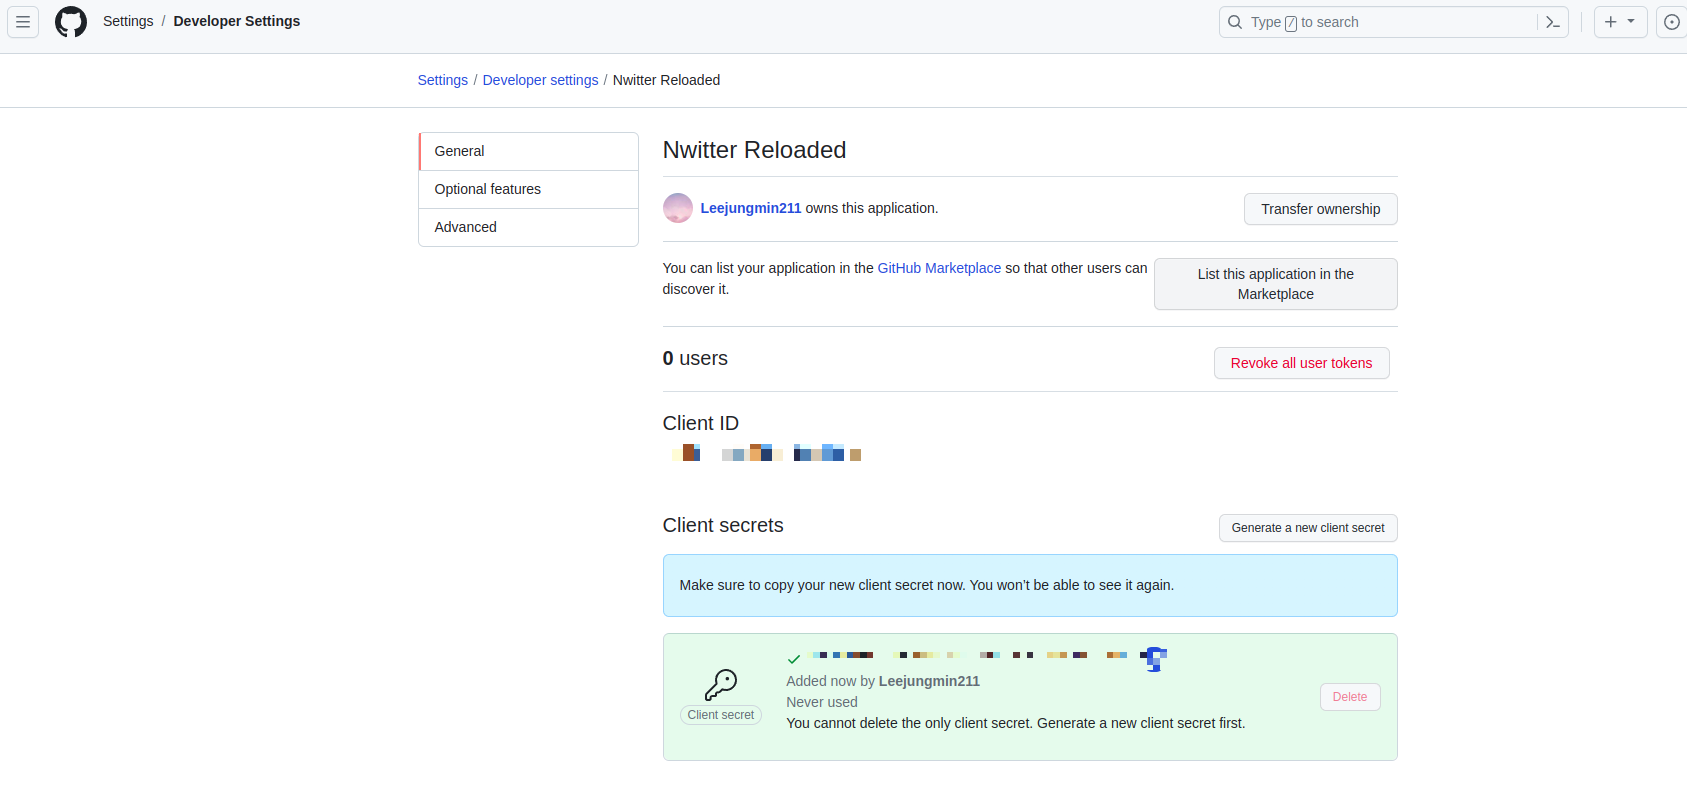
Task: Click Nwitter Reloaded in the breadcrumb
Action: [666, 80]
